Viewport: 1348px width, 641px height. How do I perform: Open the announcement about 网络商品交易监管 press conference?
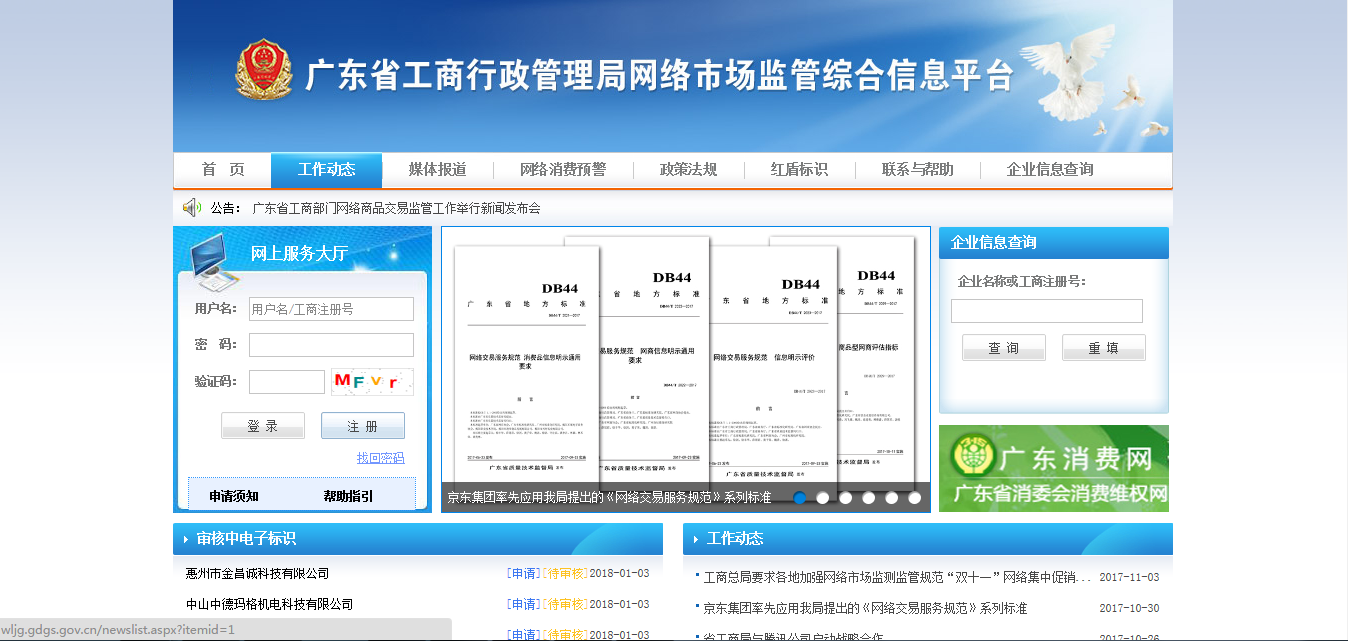pos(396,208)
